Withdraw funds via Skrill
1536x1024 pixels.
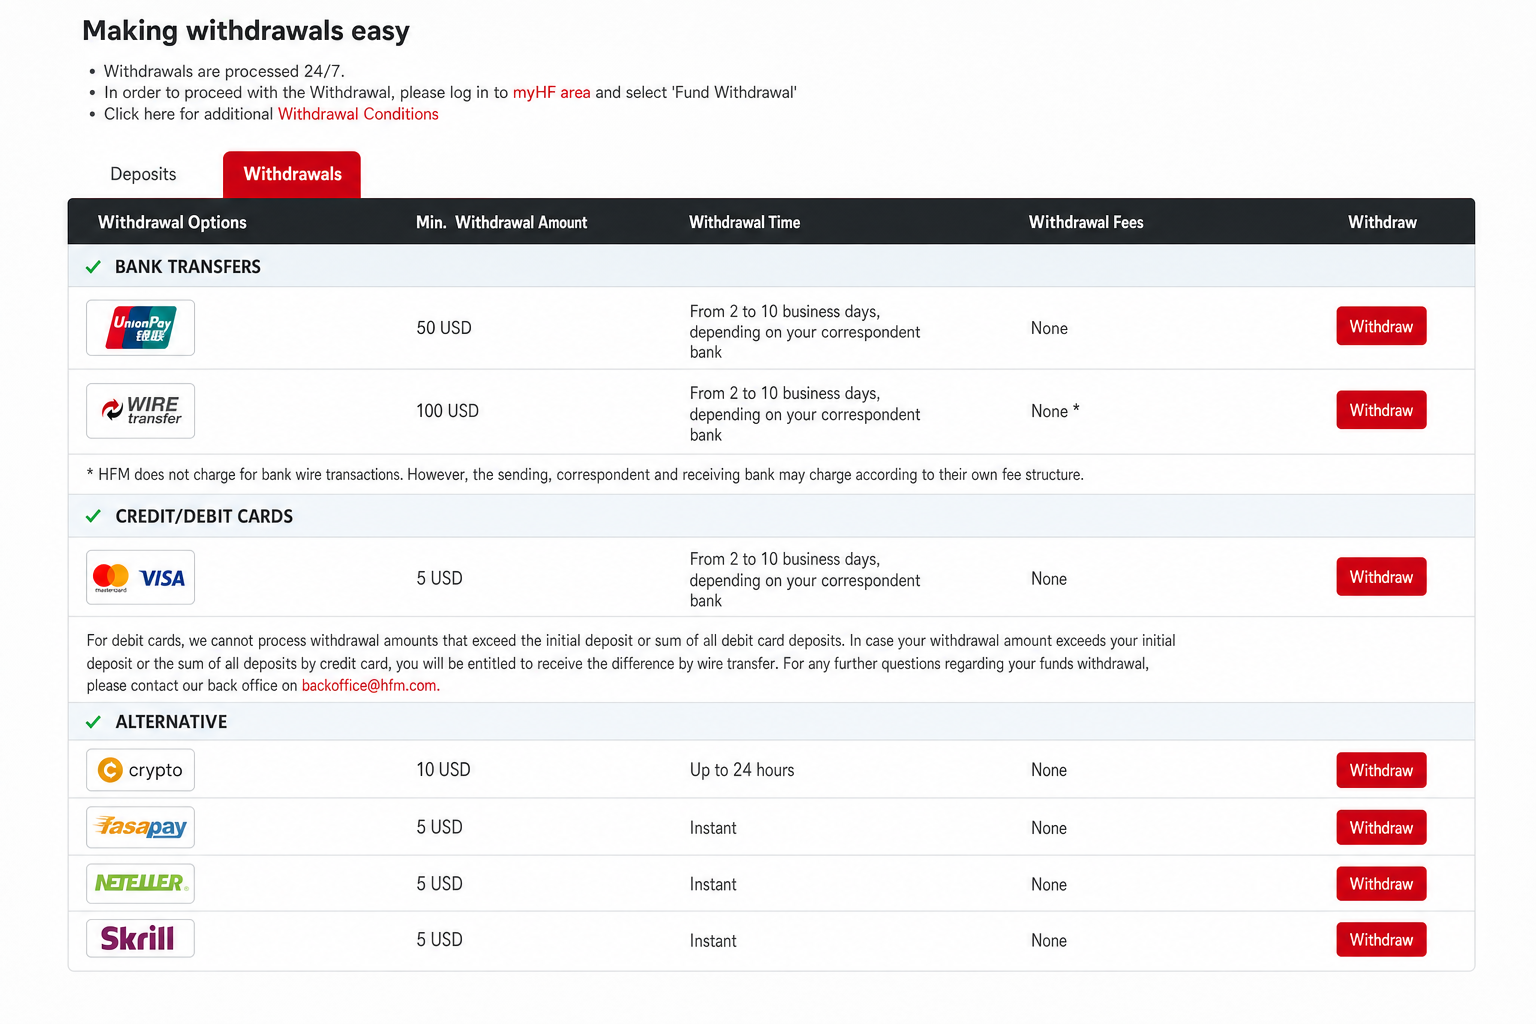point(1381,939)
